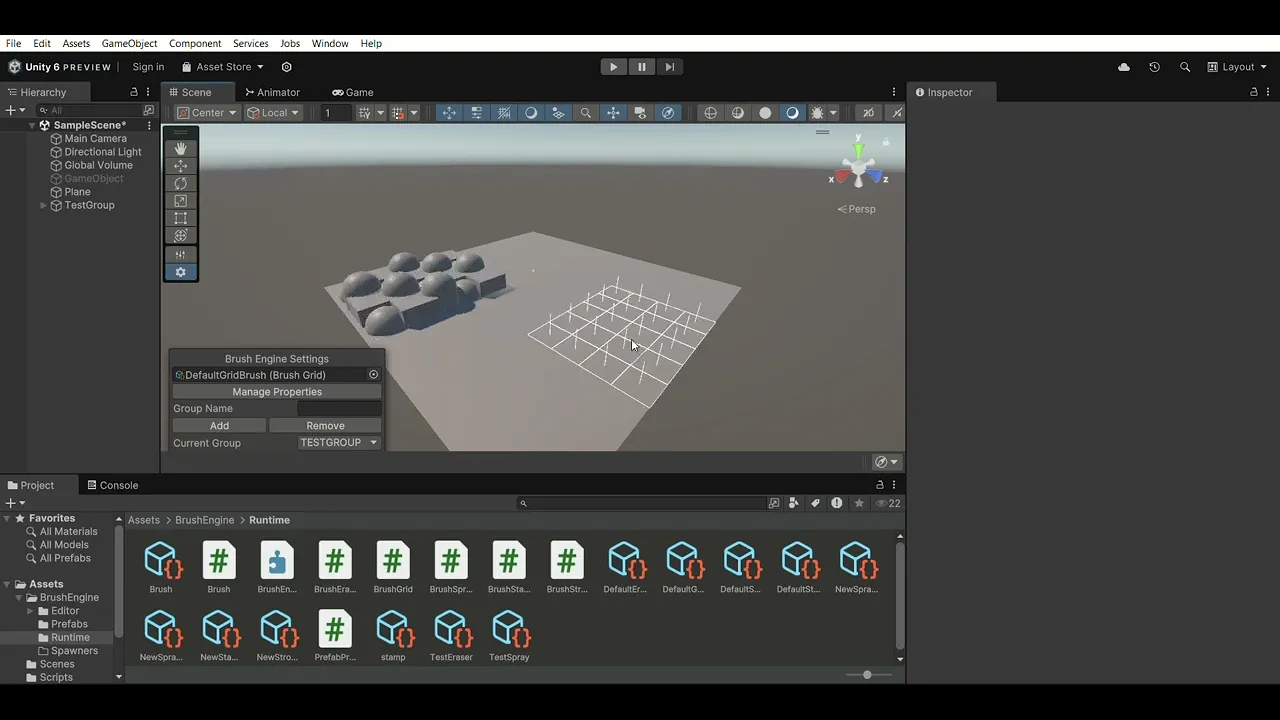The width and height of the screenshot is (1280, 720).
Task: Click the favorites star in Project search bar
Action: coord(859,503)
